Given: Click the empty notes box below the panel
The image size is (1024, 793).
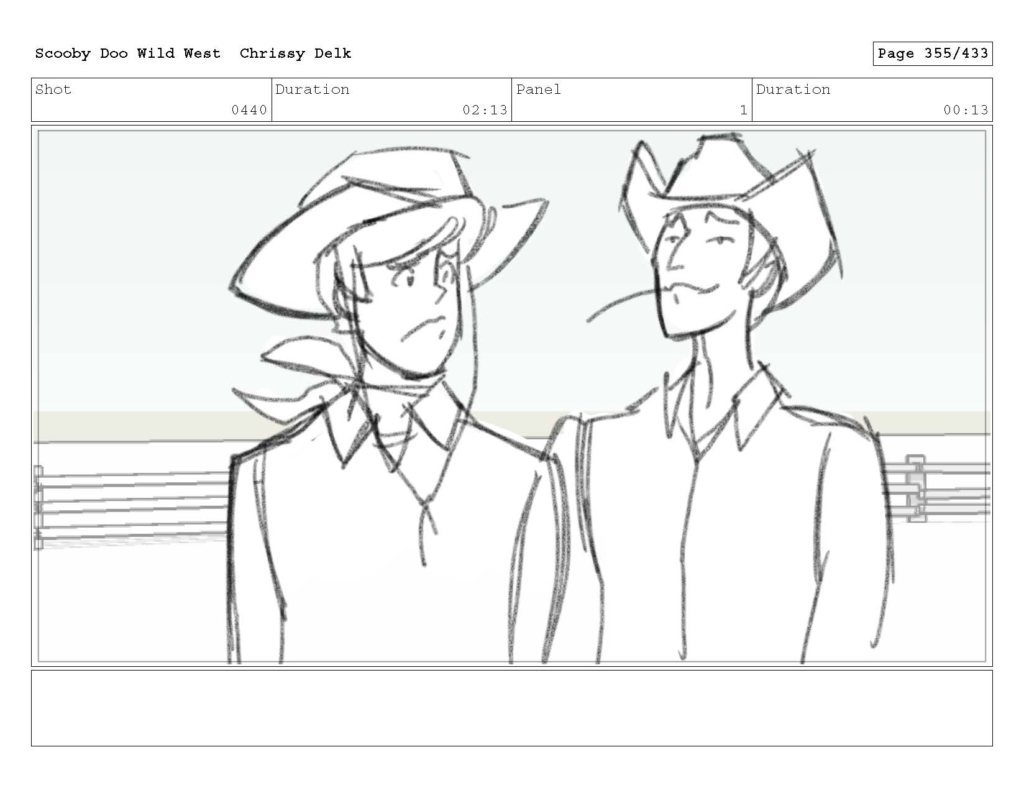Looking at the screenshot, I should (512, 708).
